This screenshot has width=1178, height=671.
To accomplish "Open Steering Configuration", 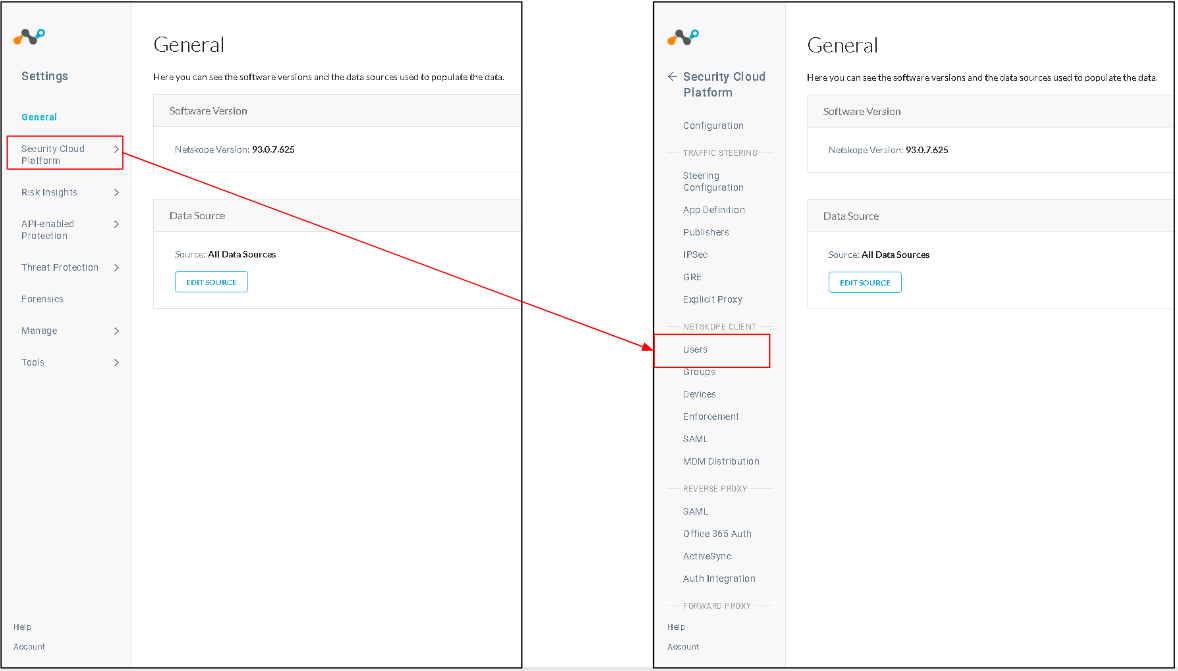I will 713,181.
